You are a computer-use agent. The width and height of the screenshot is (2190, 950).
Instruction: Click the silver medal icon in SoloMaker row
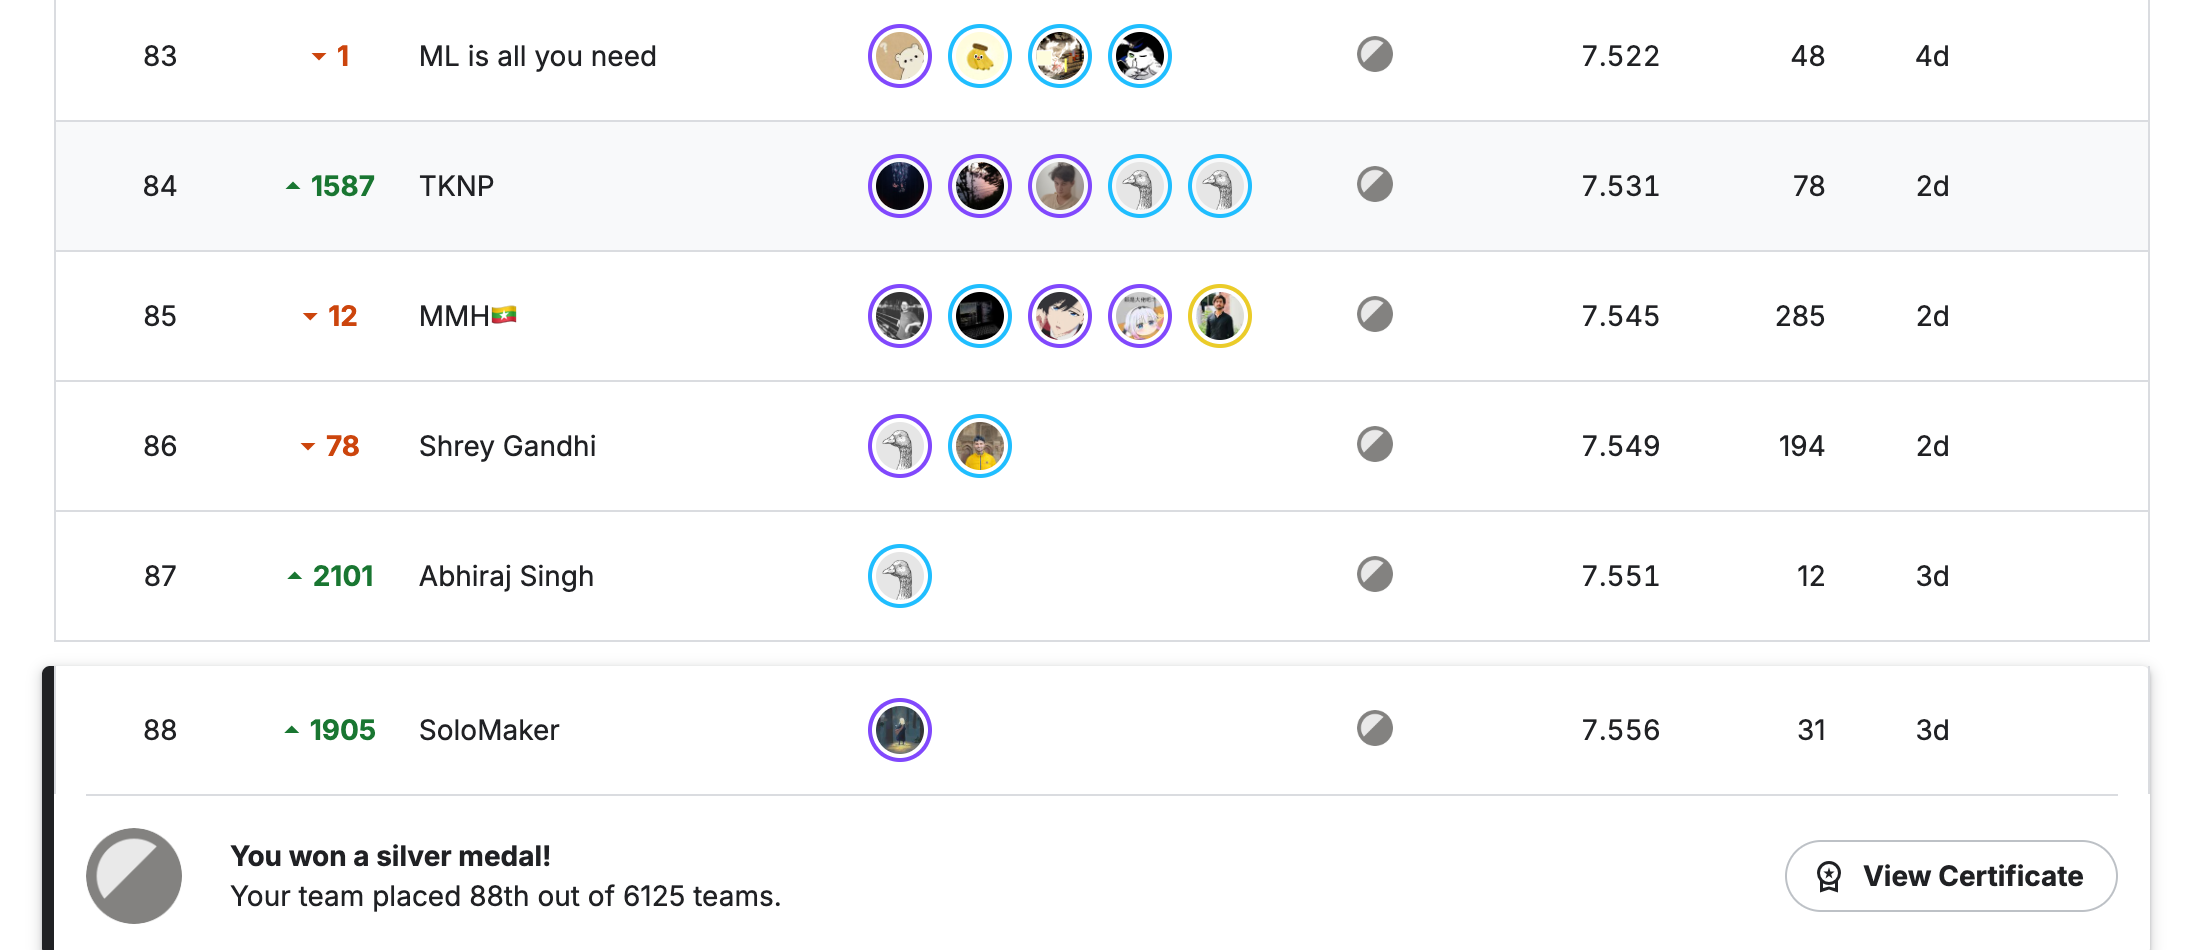pyautogui.click(x=1375, y=728)
